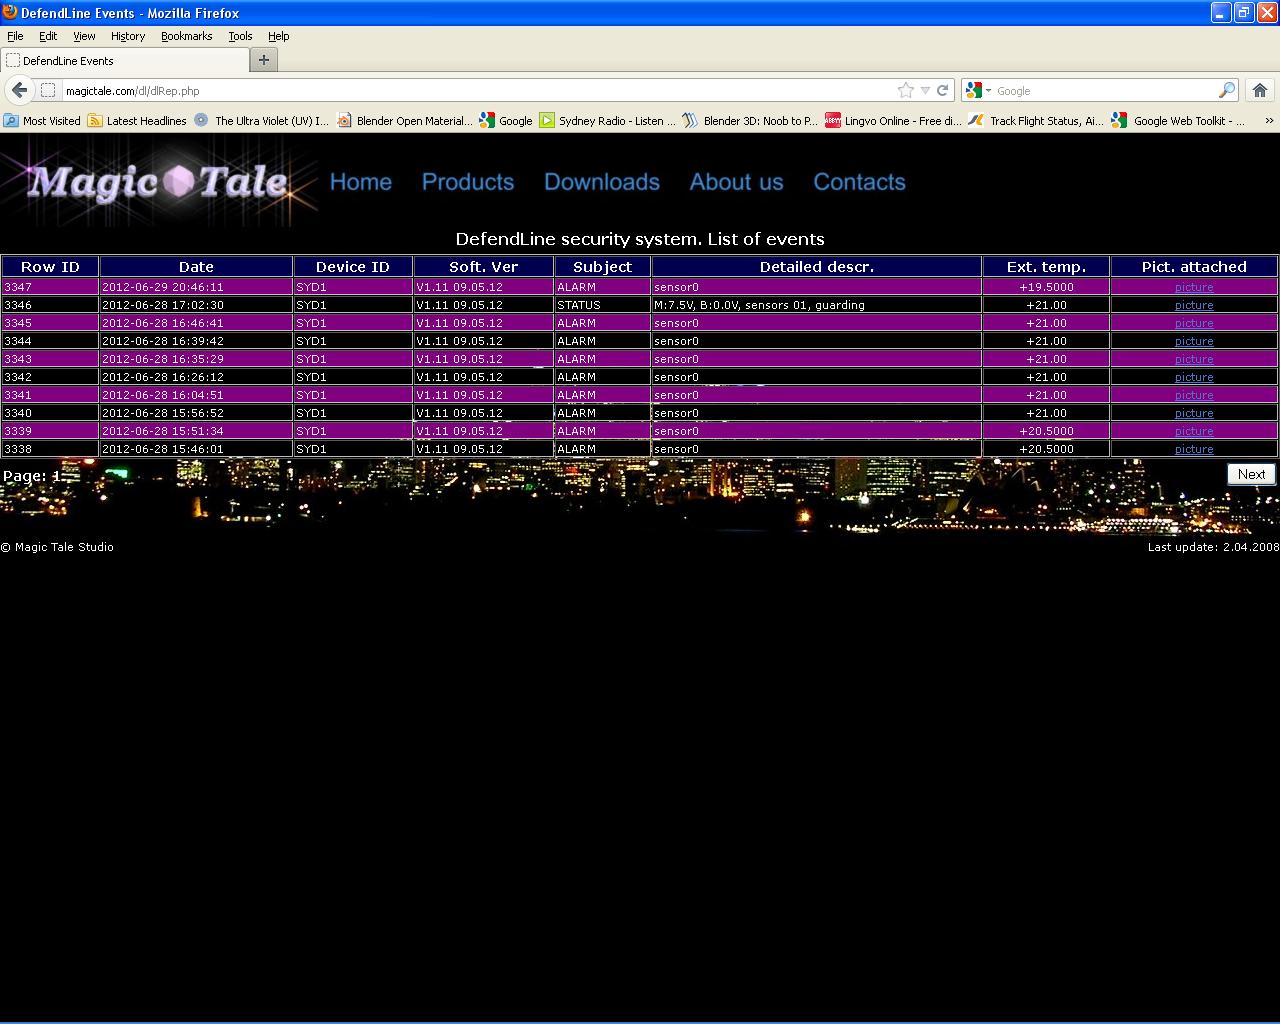Expand the bookmarks overflow chevron

[1268, 120]
